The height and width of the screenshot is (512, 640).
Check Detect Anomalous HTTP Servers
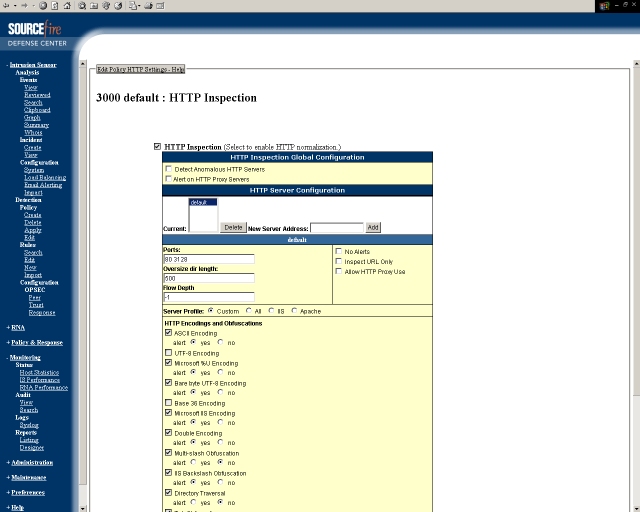click(x=168, y=168)
